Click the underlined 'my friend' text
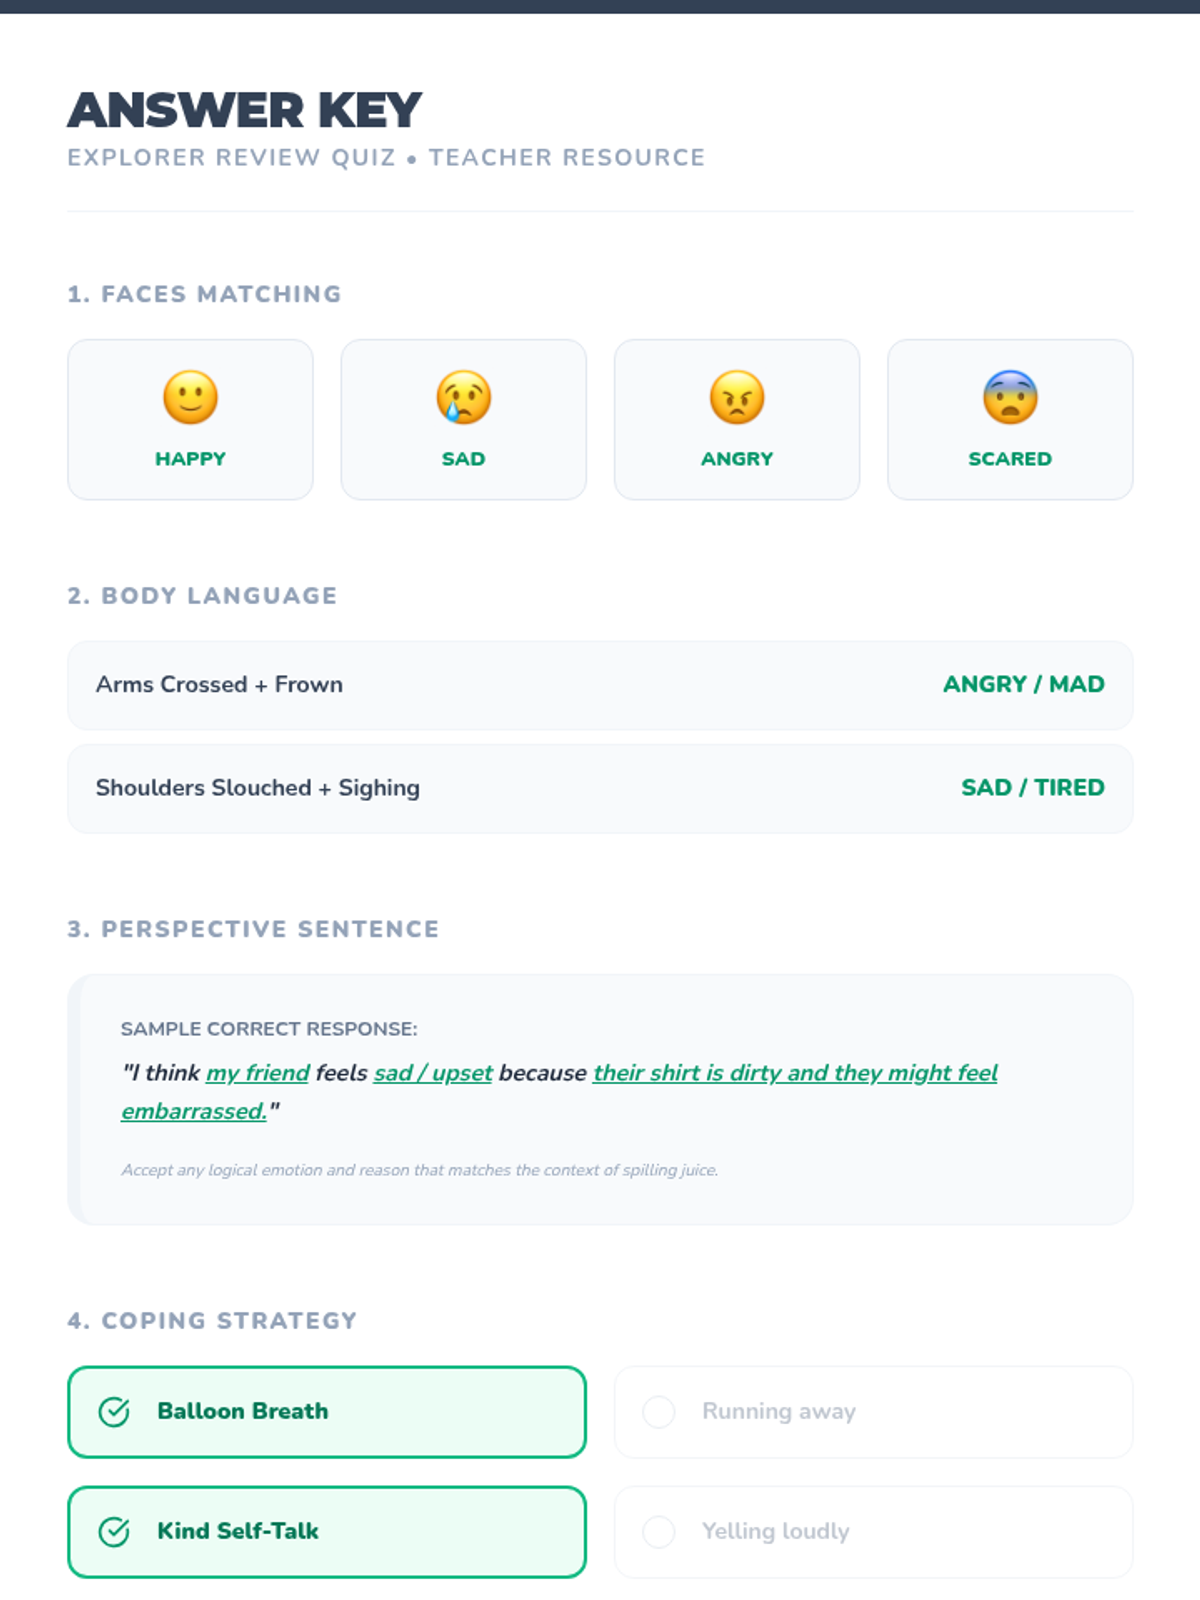The image size is (1200, 1600). tap(257, 1073)
